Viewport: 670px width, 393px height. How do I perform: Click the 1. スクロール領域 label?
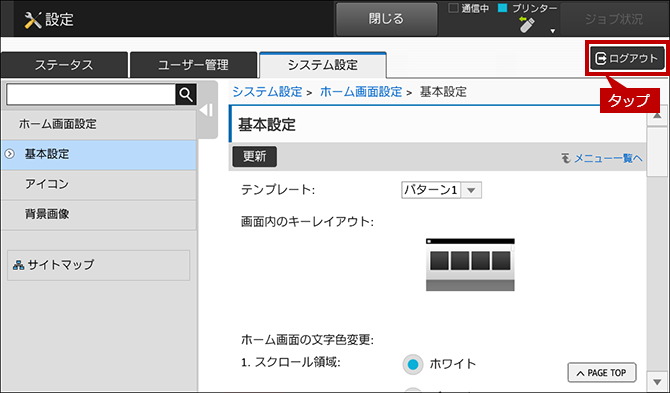tap(291, 363)
